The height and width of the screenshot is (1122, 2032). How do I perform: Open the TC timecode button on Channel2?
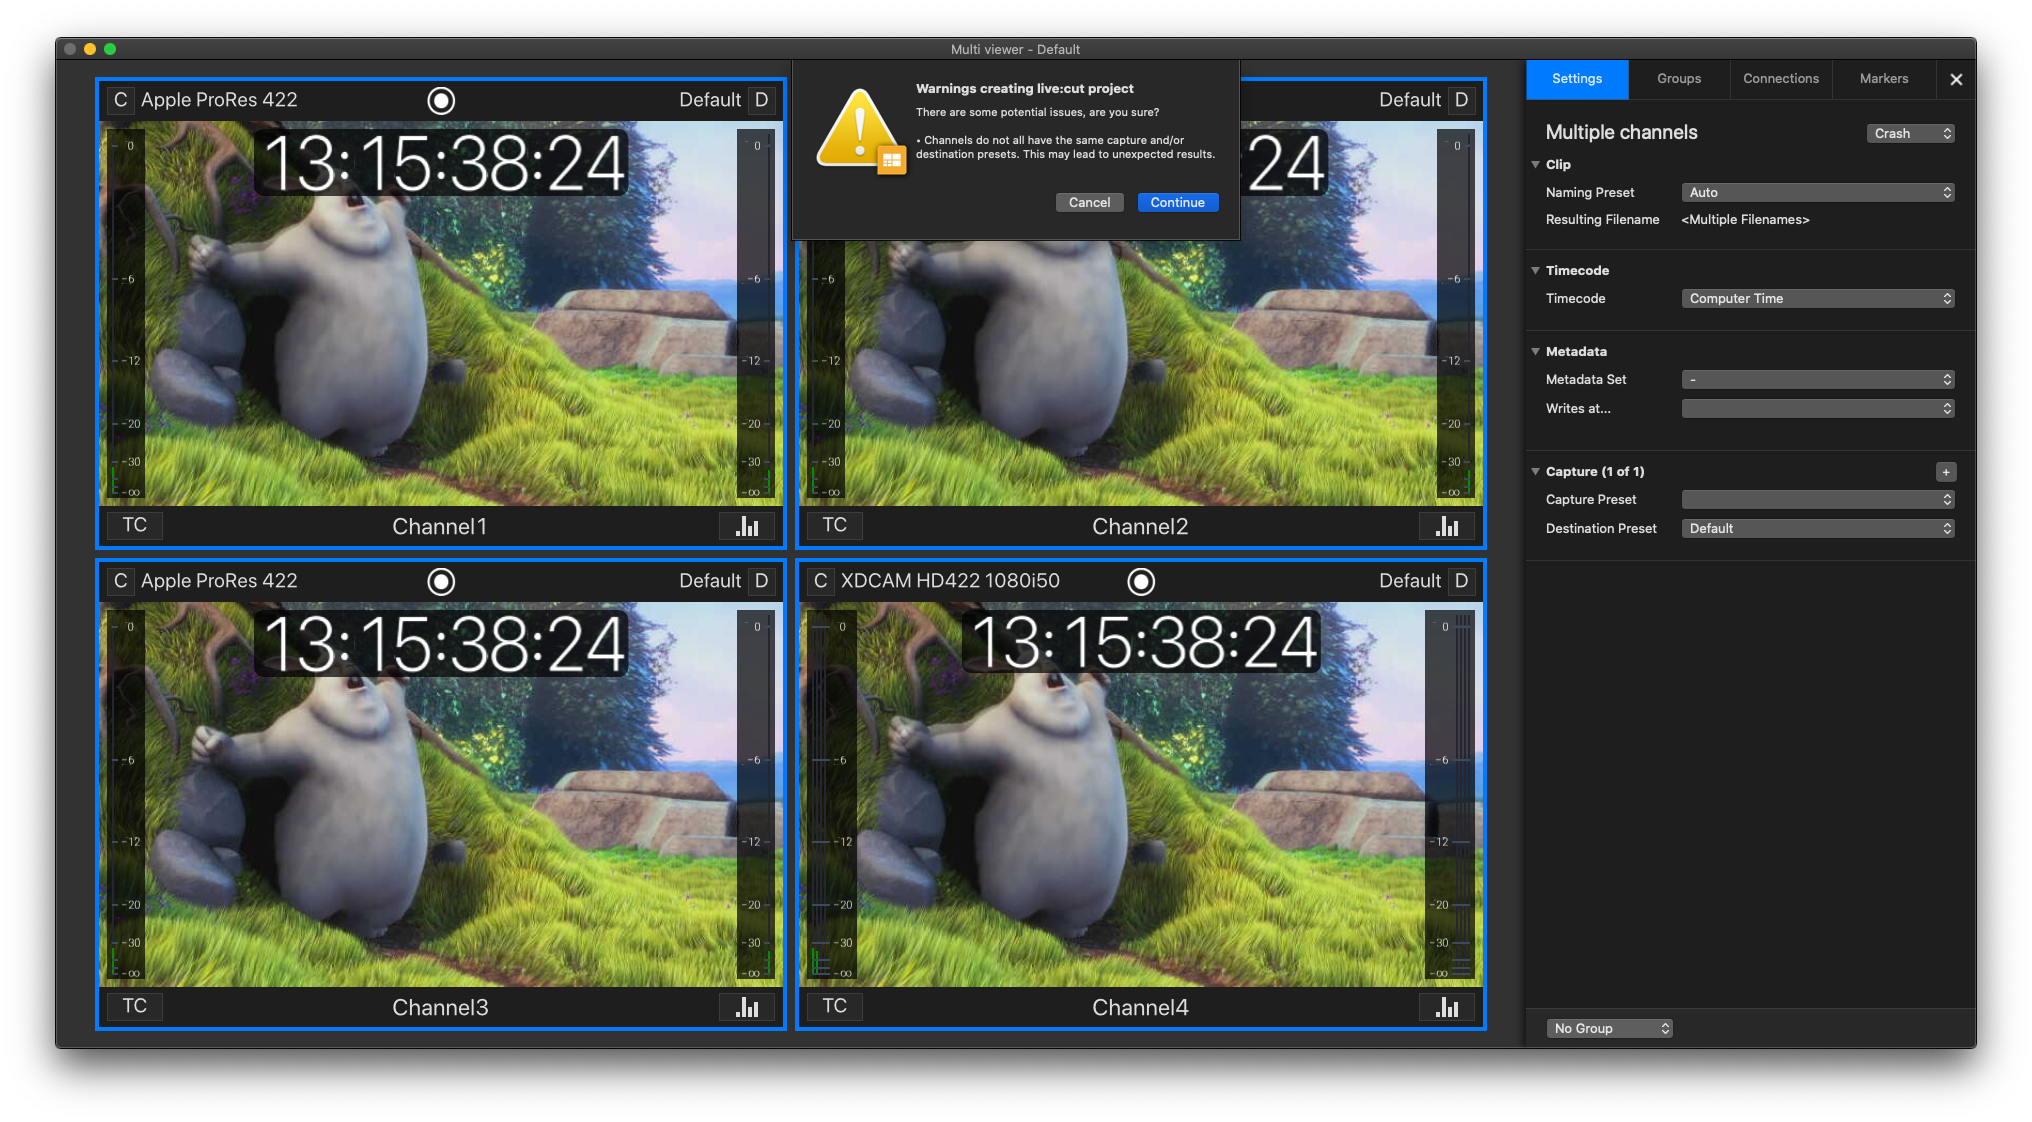tap(835, 526)
